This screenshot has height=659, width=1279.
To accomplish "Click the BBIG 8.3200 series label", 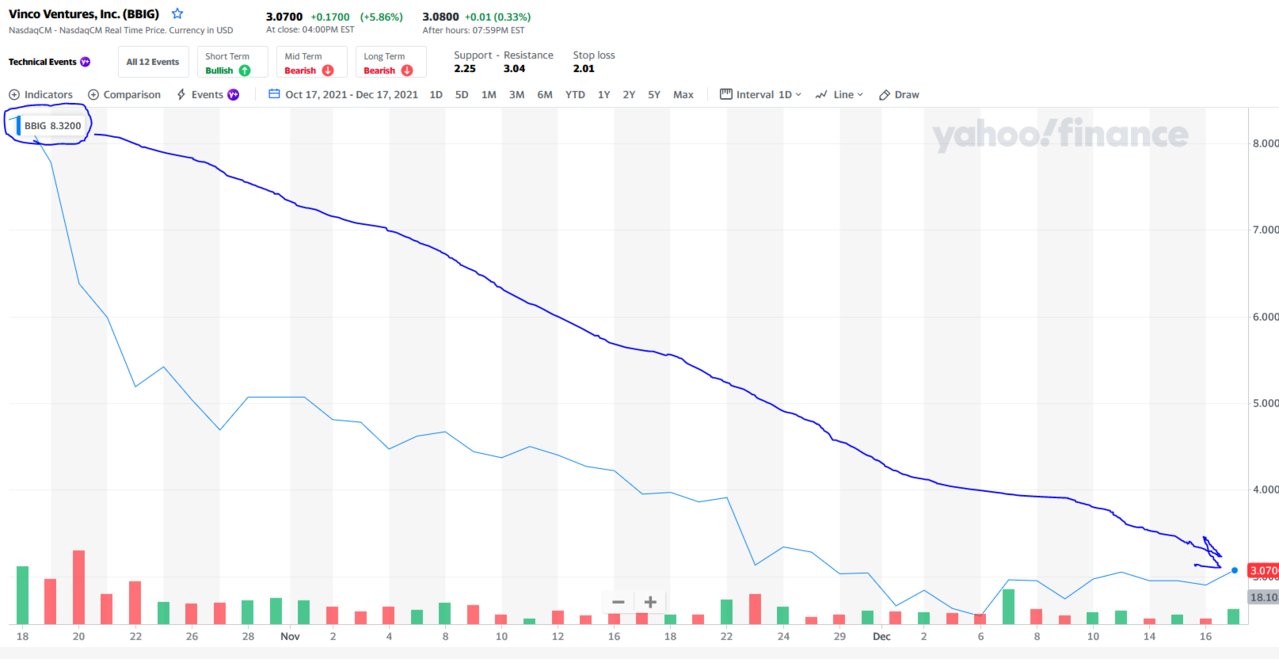I will click(x=52, y=126).
